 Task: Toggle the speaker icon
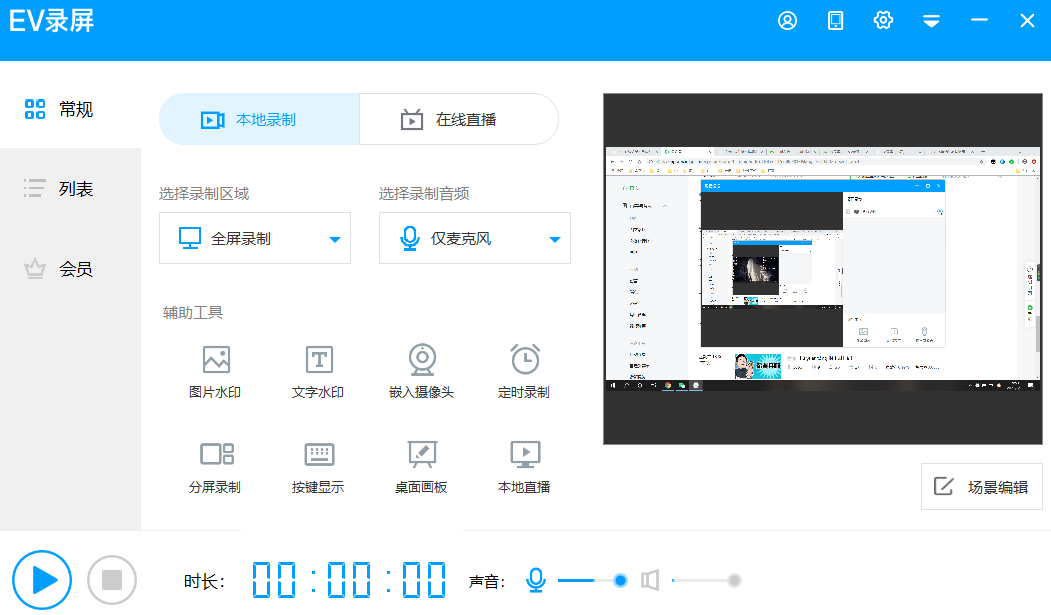(650, 580)
